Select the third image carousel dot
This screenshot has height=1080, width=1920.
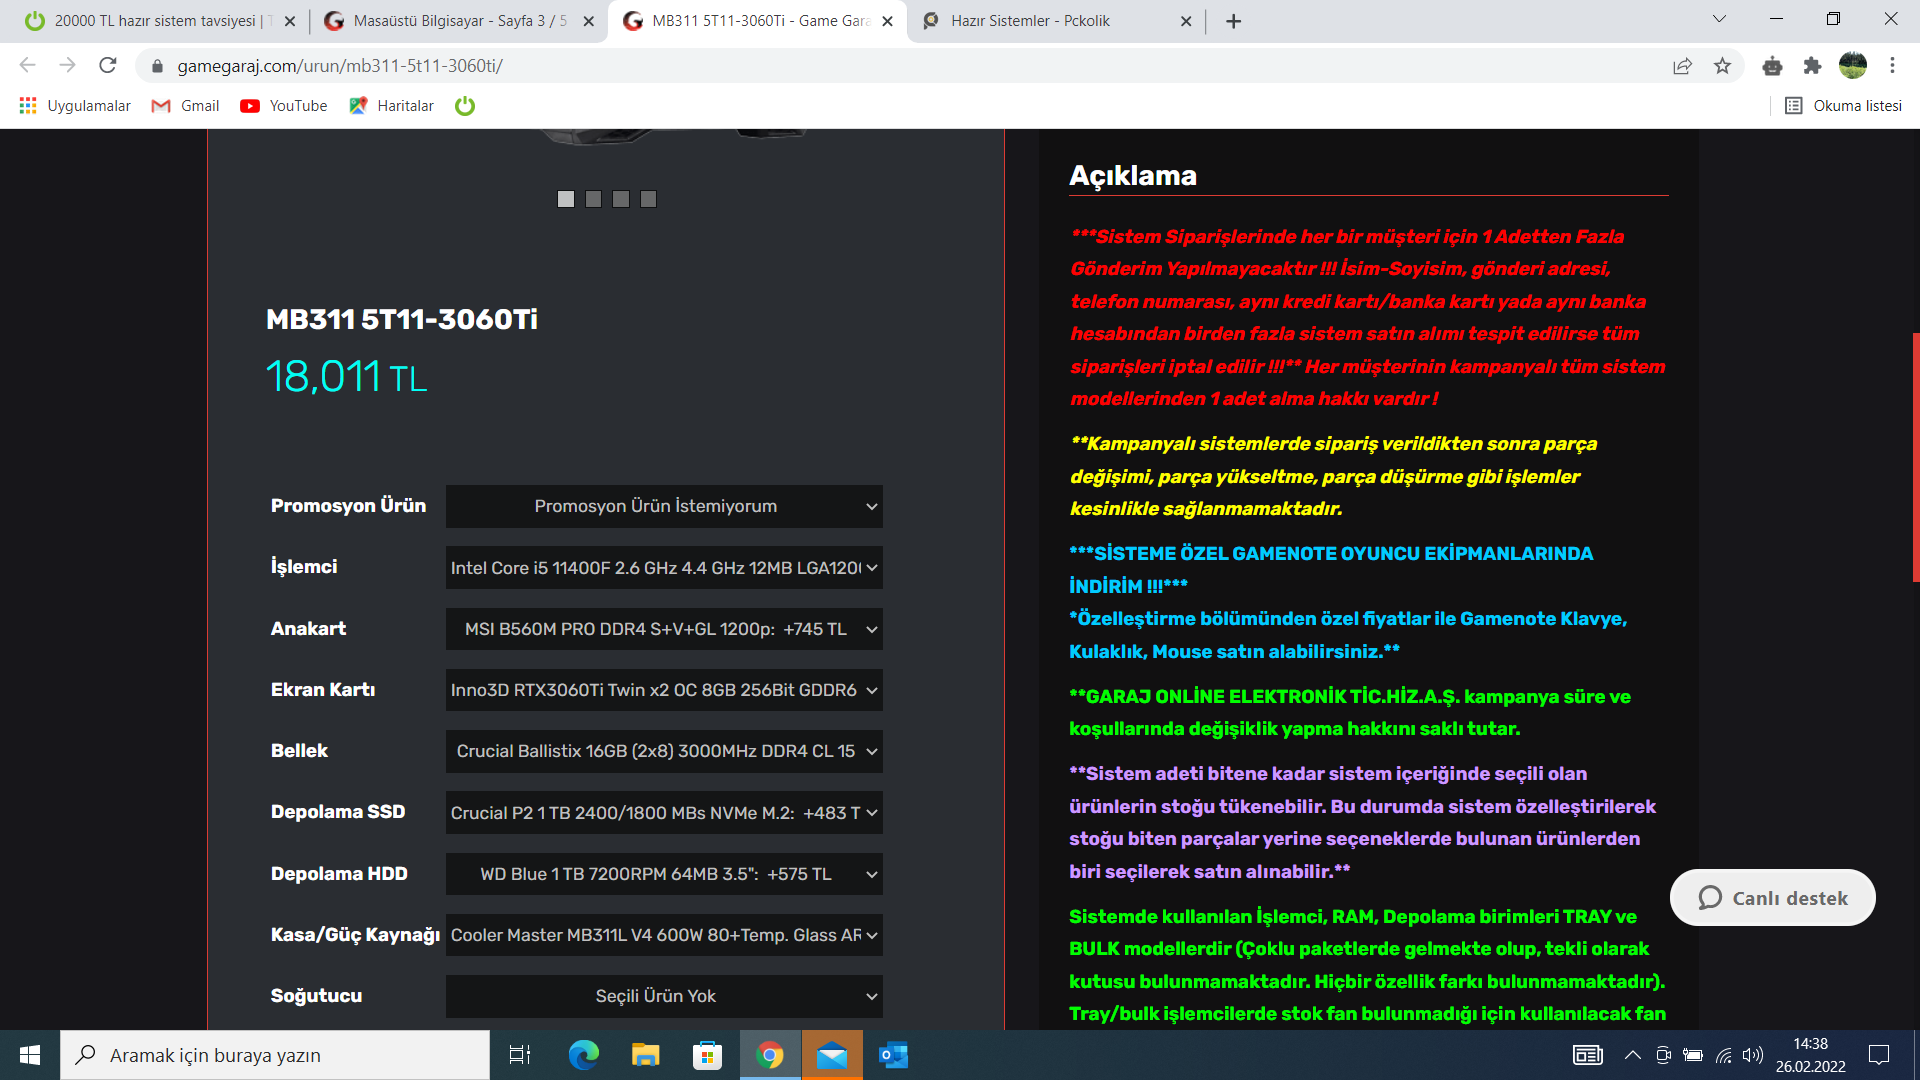coord(621,199)
